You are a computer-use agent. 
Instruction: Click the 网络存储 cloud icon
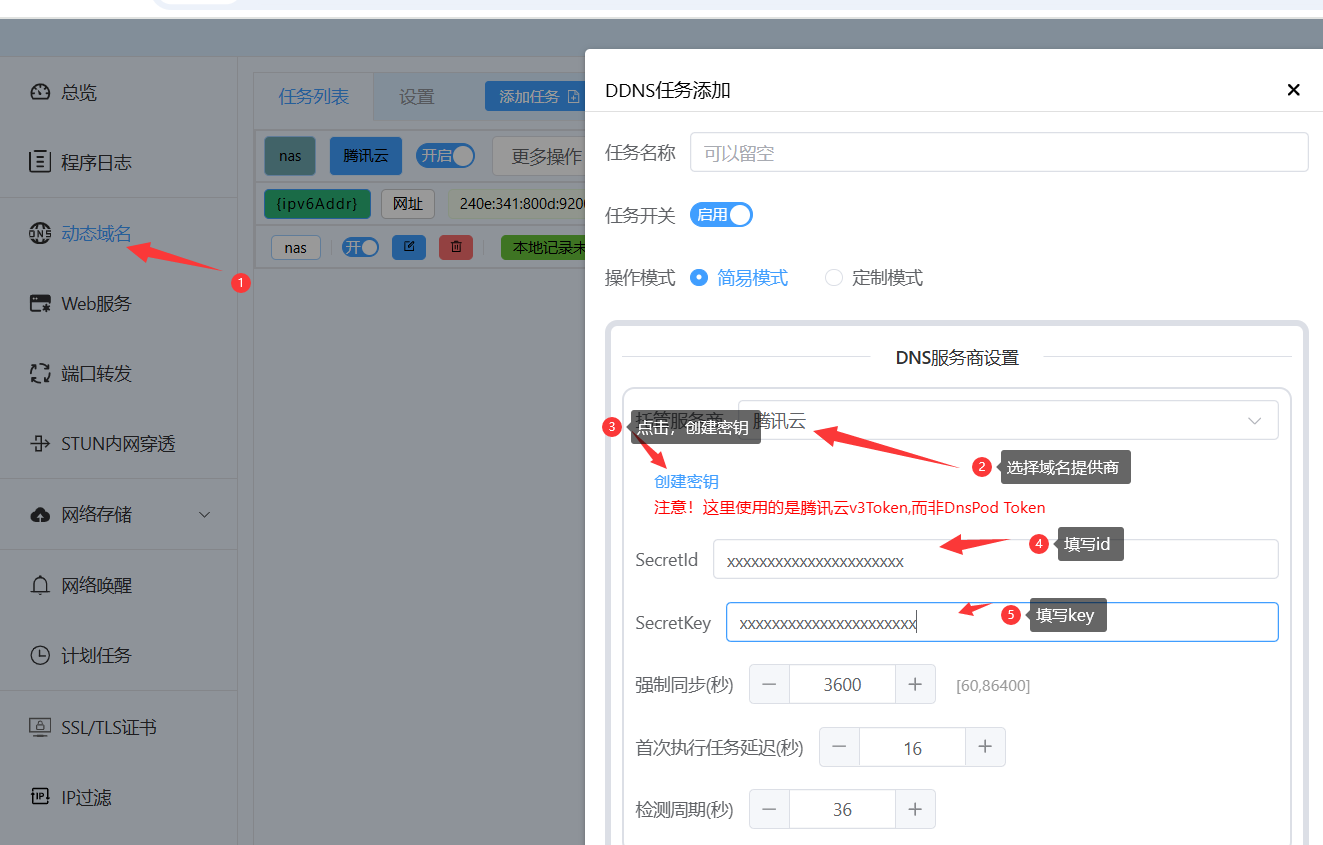pyautogui.click(x=40, y=514)
